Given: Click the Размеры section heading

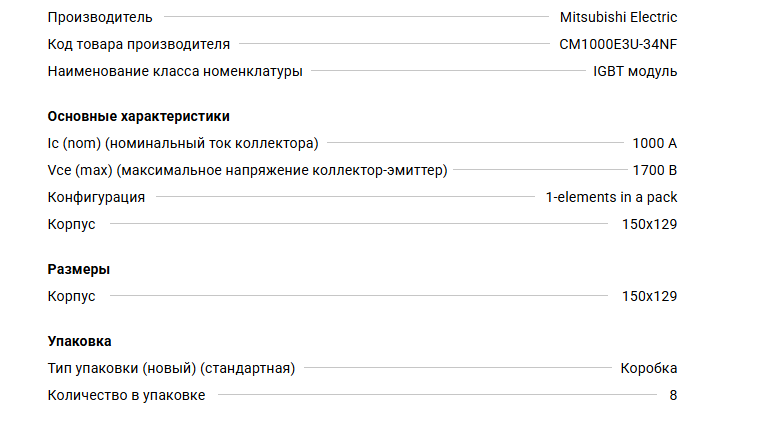Looking at the screenshot, I should click(x=79, y=269).
